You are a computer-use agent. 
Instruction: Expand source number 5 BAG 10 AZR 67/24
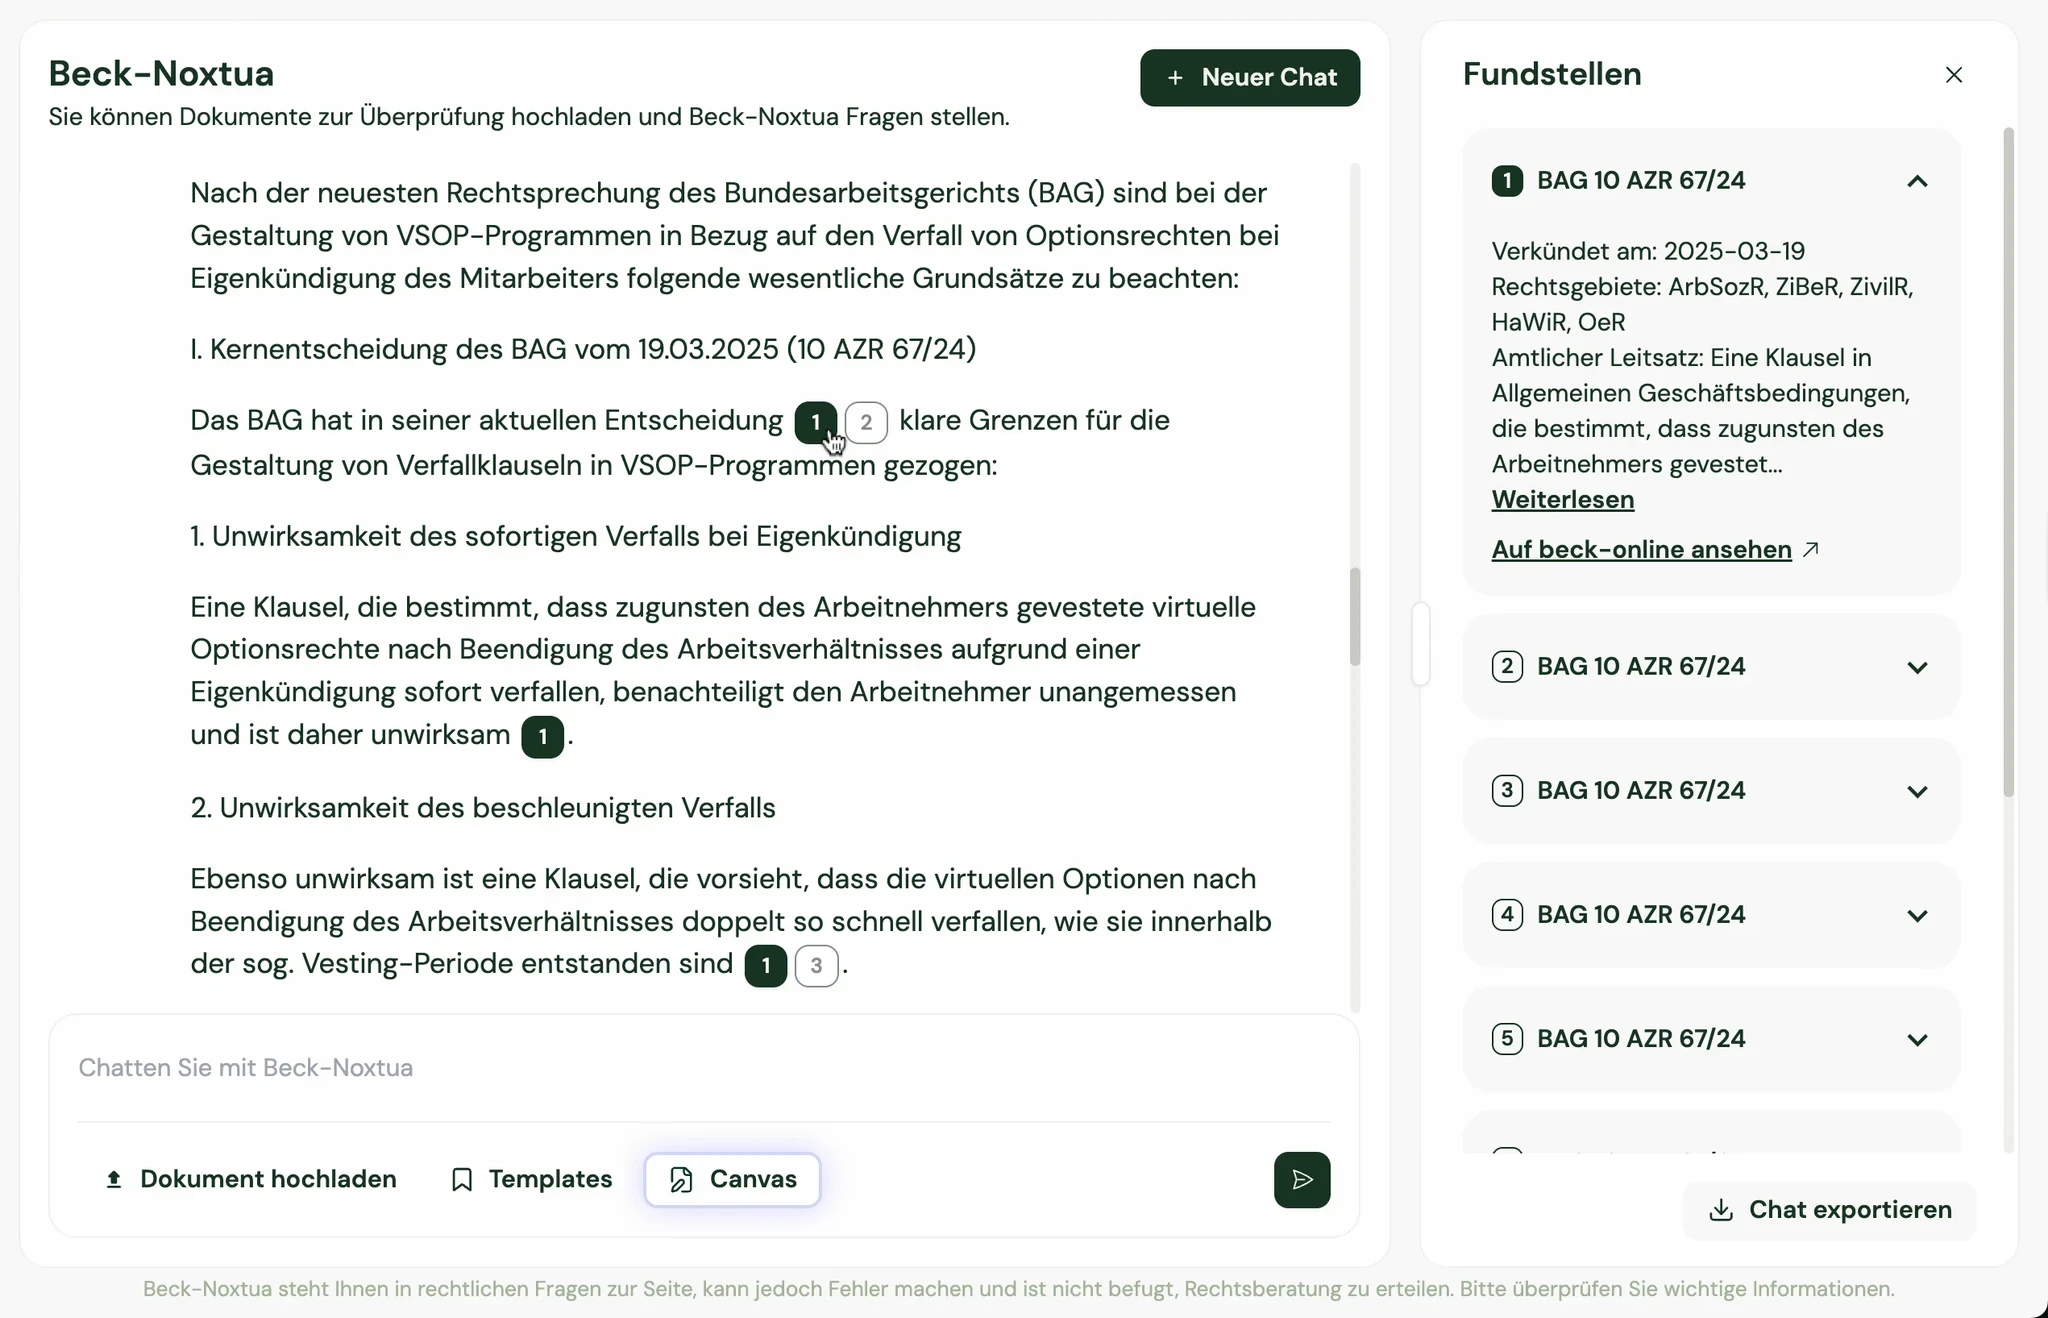1916,1039
